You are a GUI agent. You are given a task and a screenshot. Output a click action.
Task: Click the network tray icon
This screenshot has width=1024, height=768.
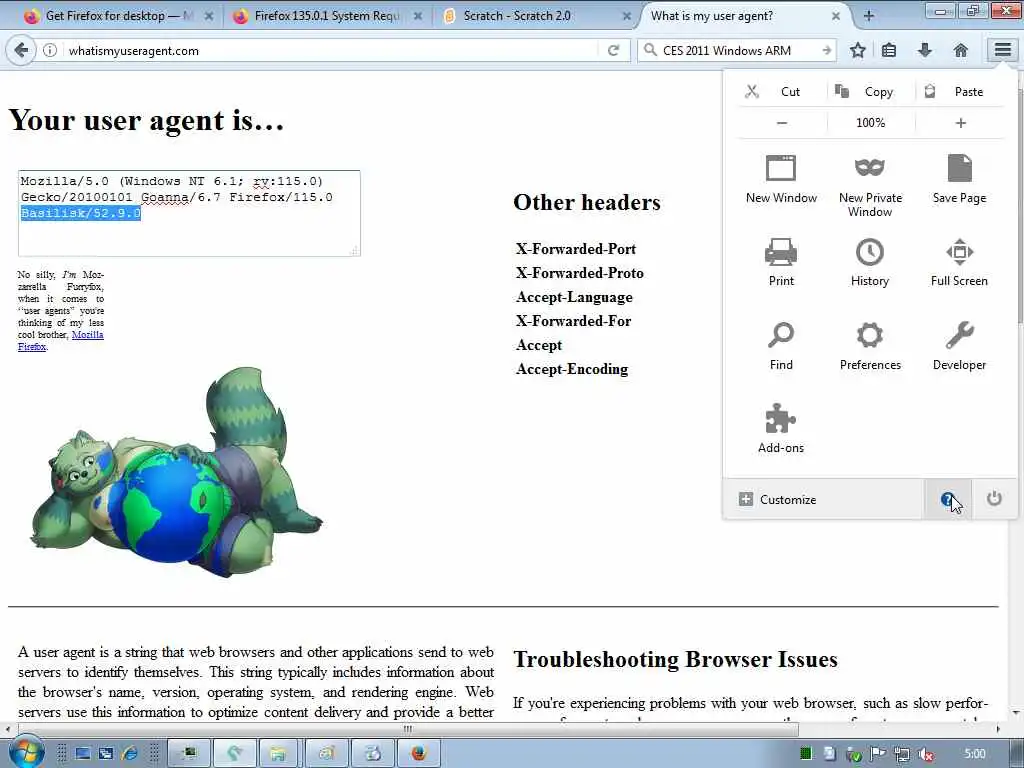click(x=902, y=754)
